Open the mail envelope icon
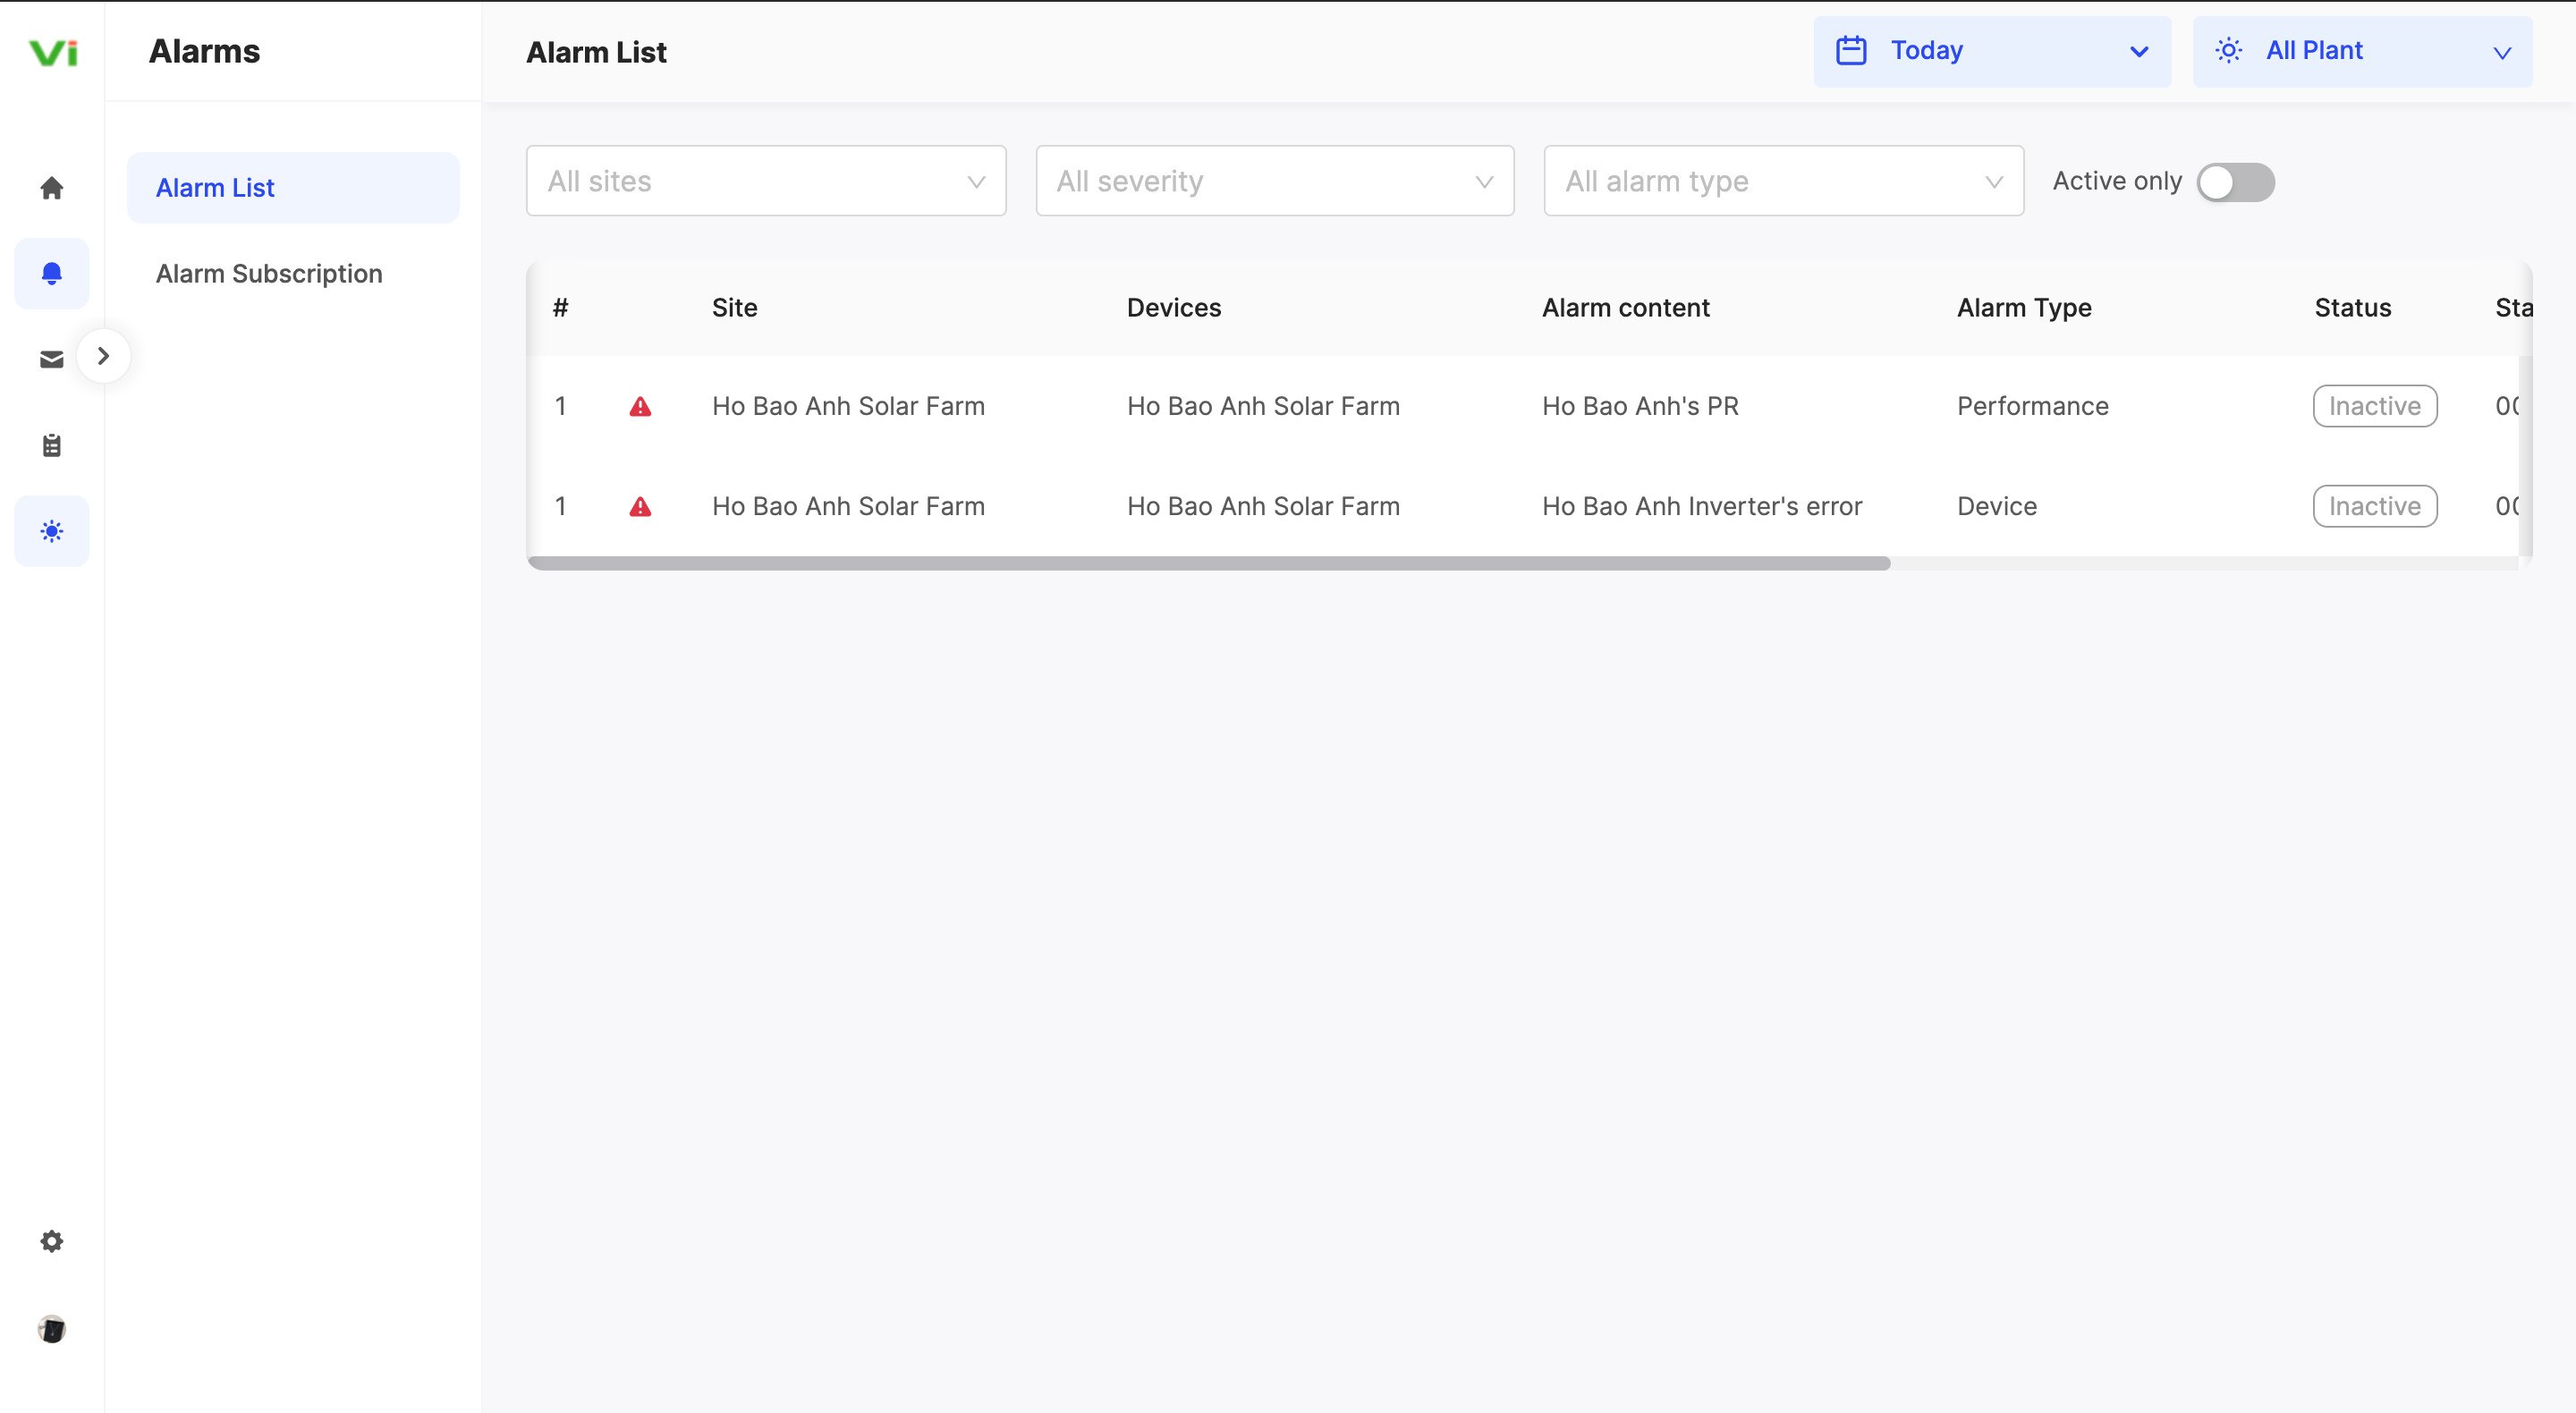The image size is (2576, 1413). (x=52, y=359)
